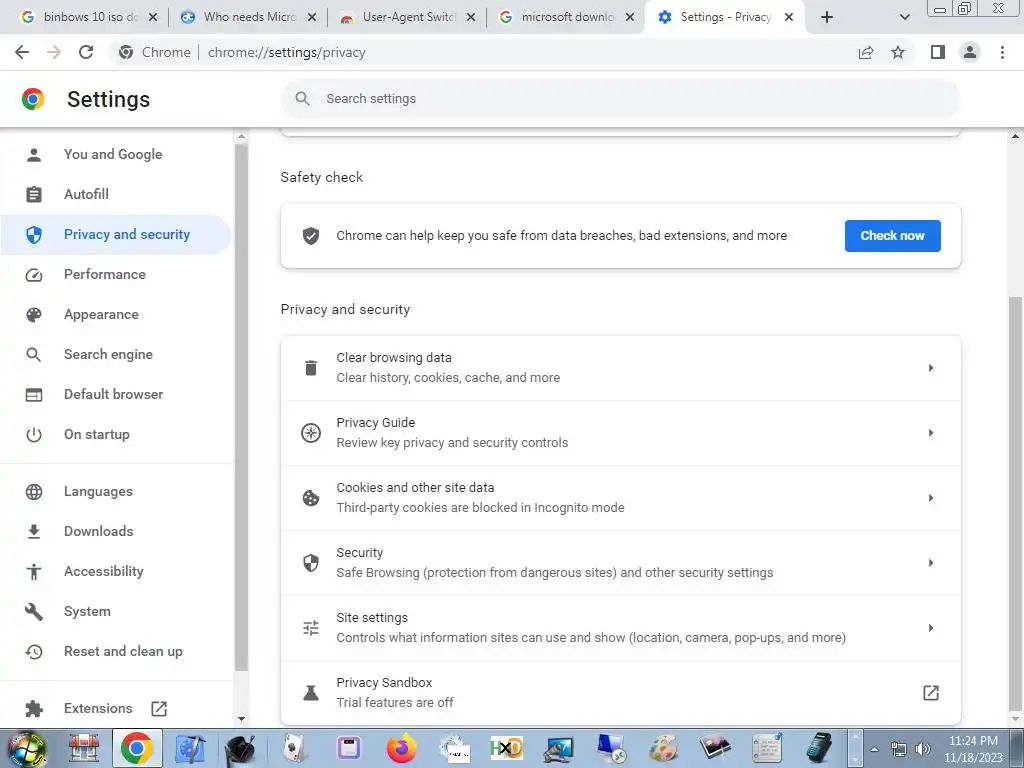The width and height of the screenshot is (1024, 768).
Task: Click the sidebar scrollbar down arrow
Action: click(242, 718)
